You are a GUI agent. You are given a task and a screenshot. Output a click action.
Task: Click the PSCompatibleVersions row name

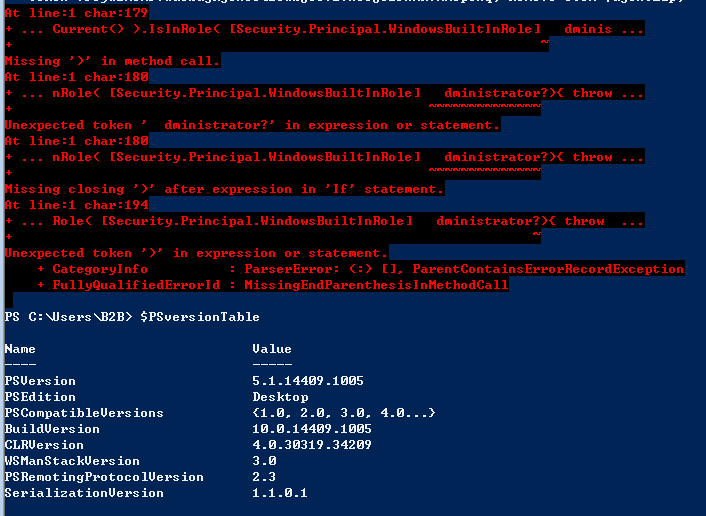(x=84, y=413)
